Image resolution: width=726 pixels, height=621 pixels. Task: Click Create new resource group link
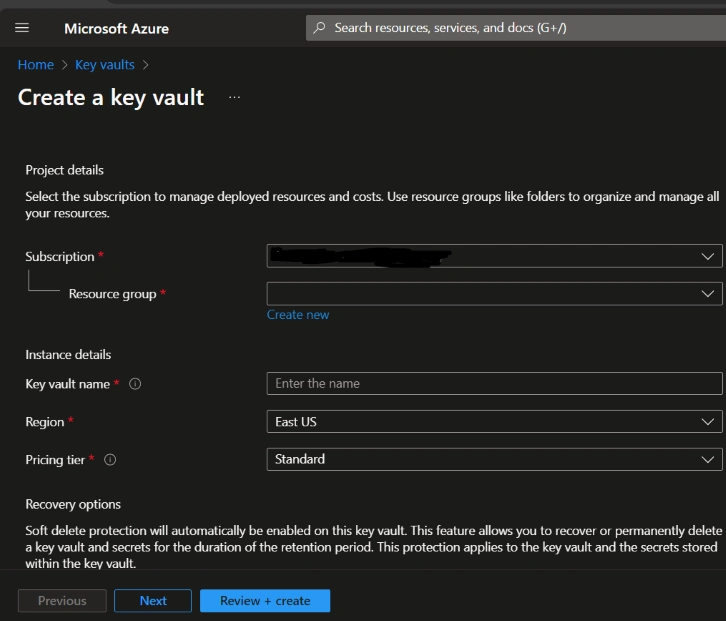click(298, 315)
